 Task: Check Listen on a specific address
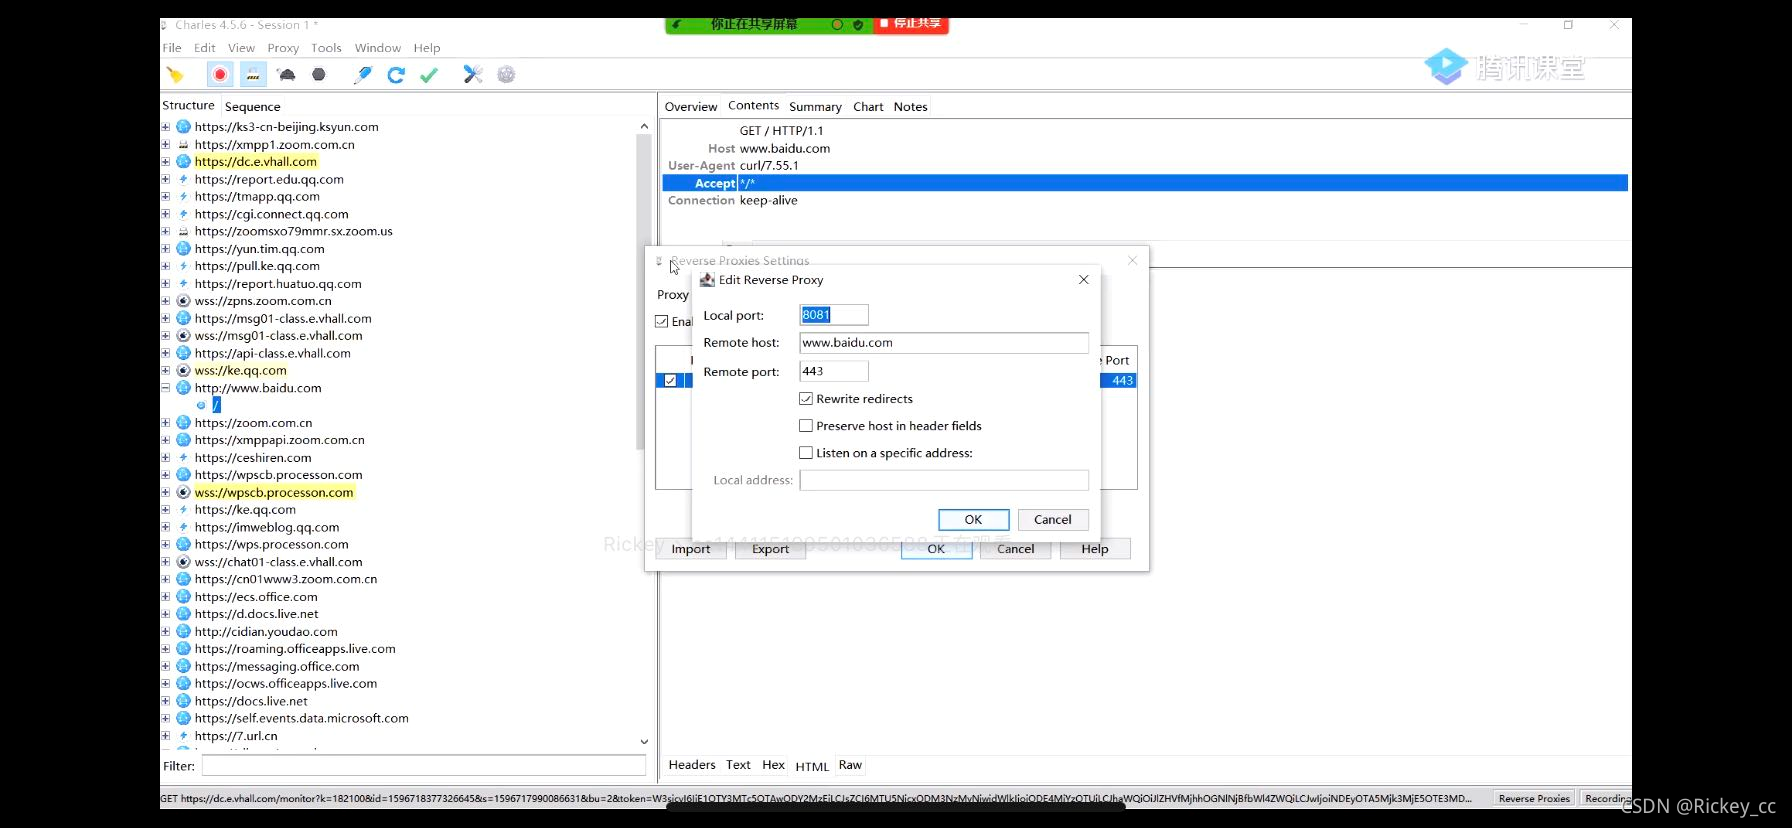tap(806, 453)
